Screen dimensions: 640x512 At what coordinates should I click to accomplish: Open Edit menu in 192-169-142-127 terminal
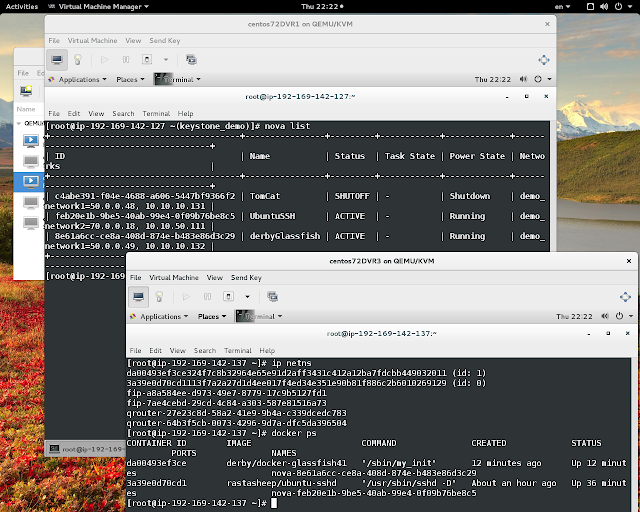point(74,114)
